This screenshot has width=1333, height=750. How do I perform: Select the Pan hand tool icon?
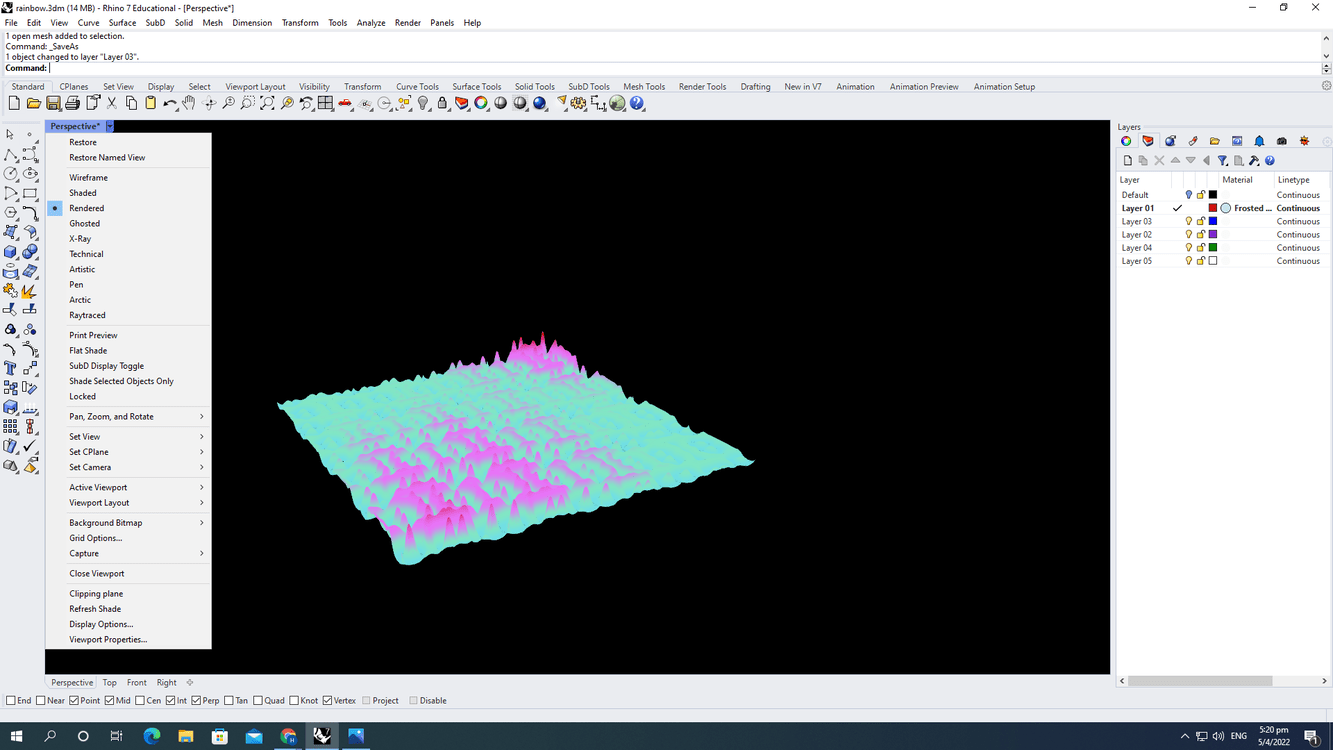189,104
